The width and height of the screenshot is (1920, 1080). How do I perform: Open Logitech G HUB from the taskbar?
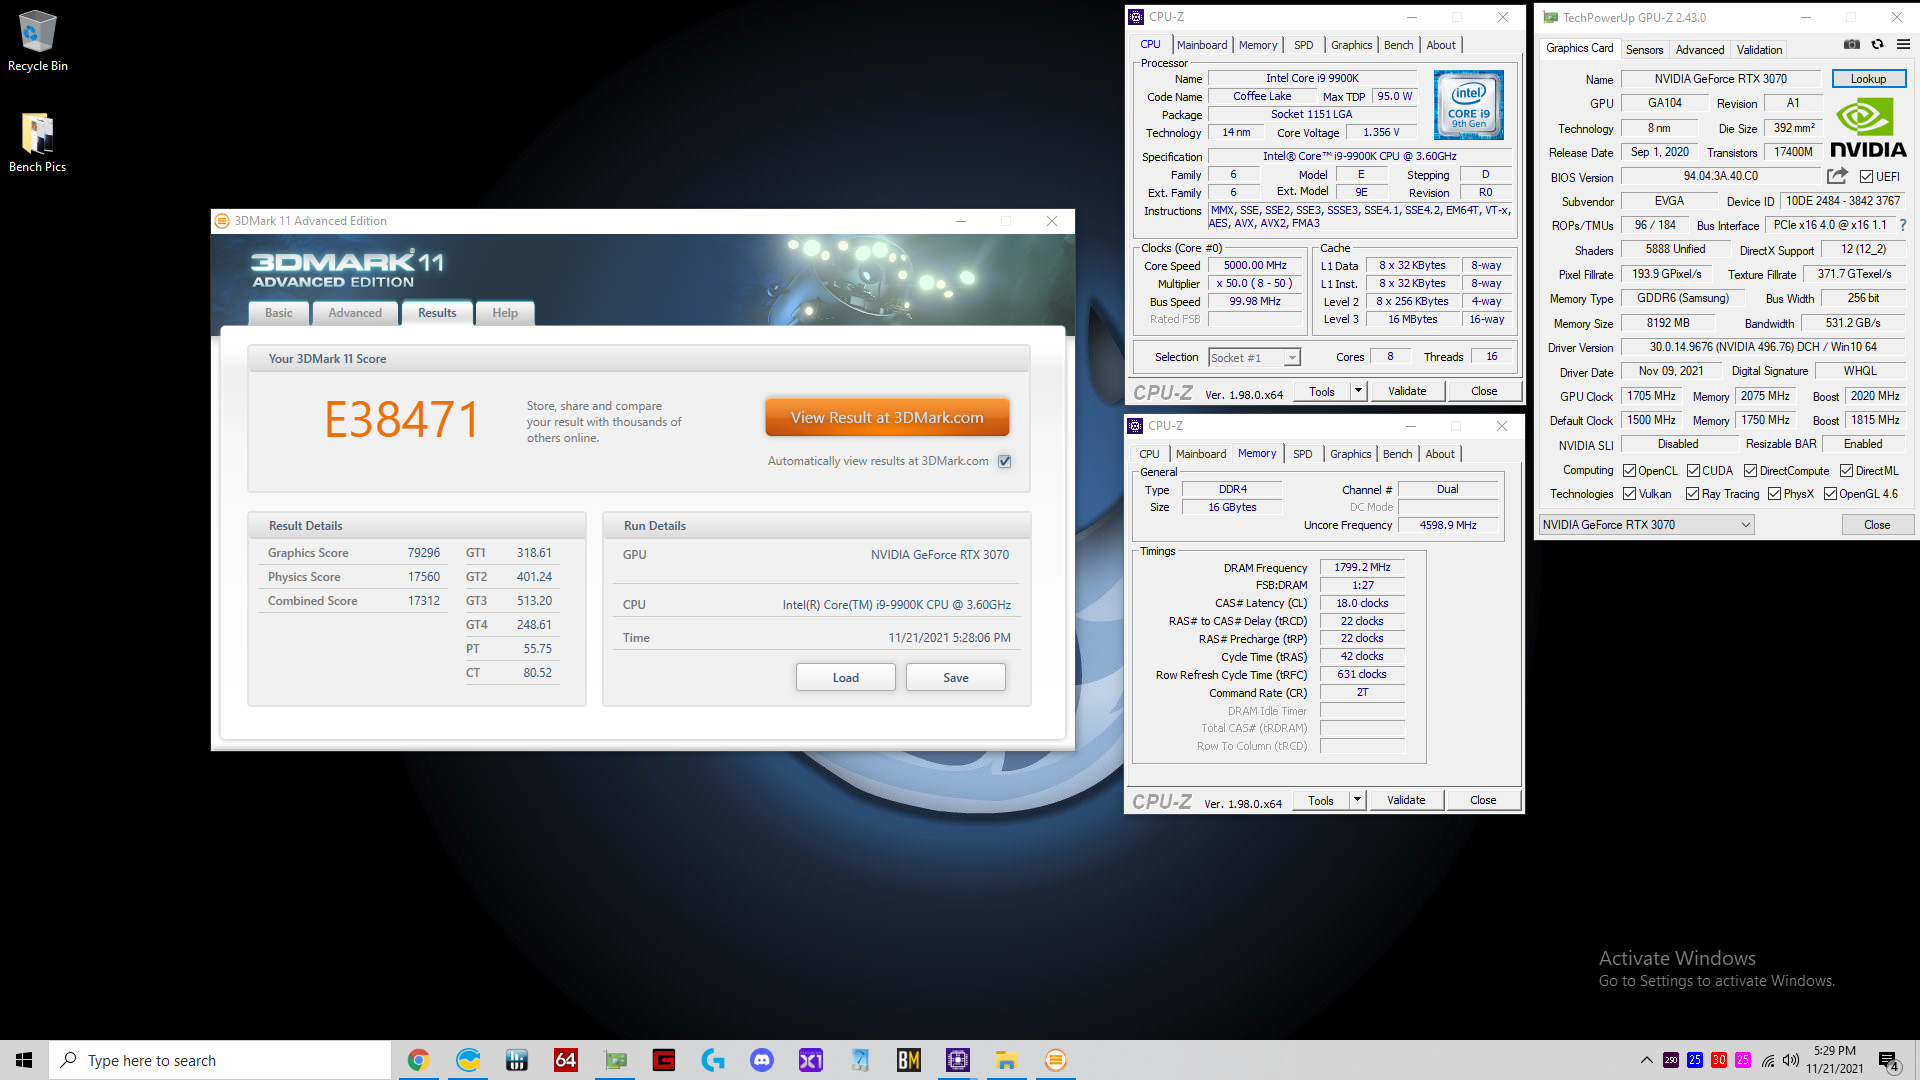(712, 1060)
